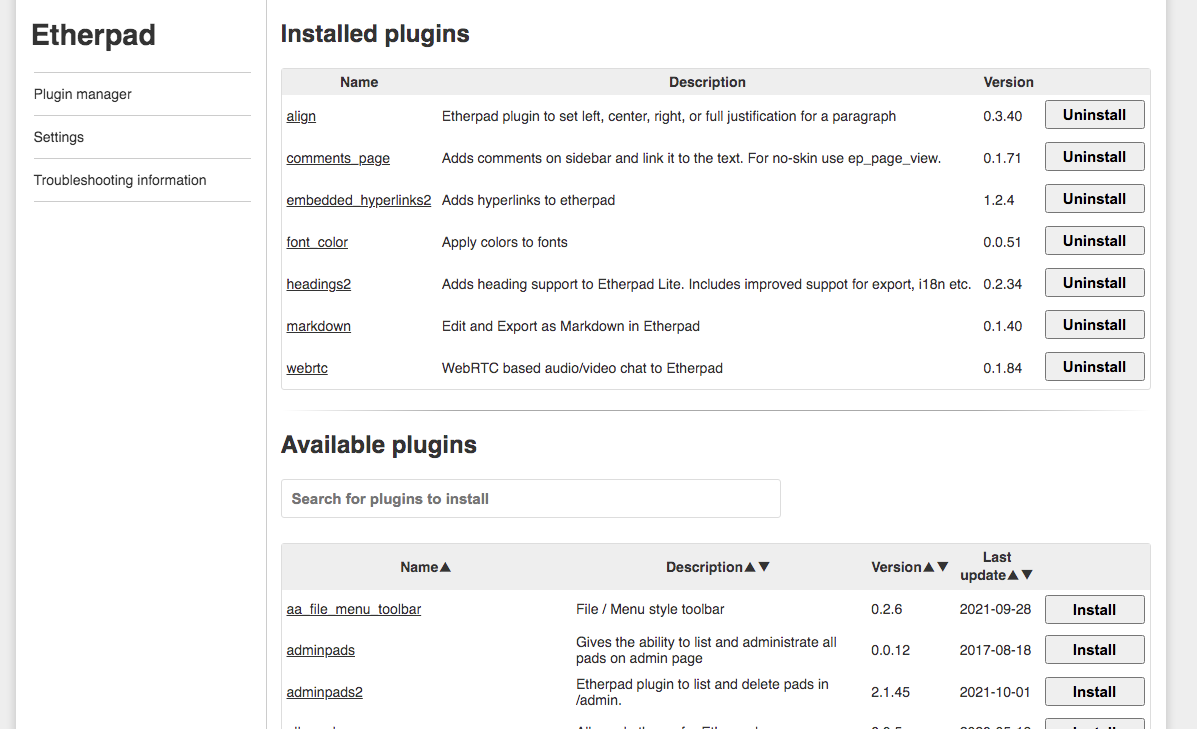The height and width of the screenshot is (729, 1197).
Task: Open aa_file_menu_toolbar plugin link
Action: (x=353, y=609)
